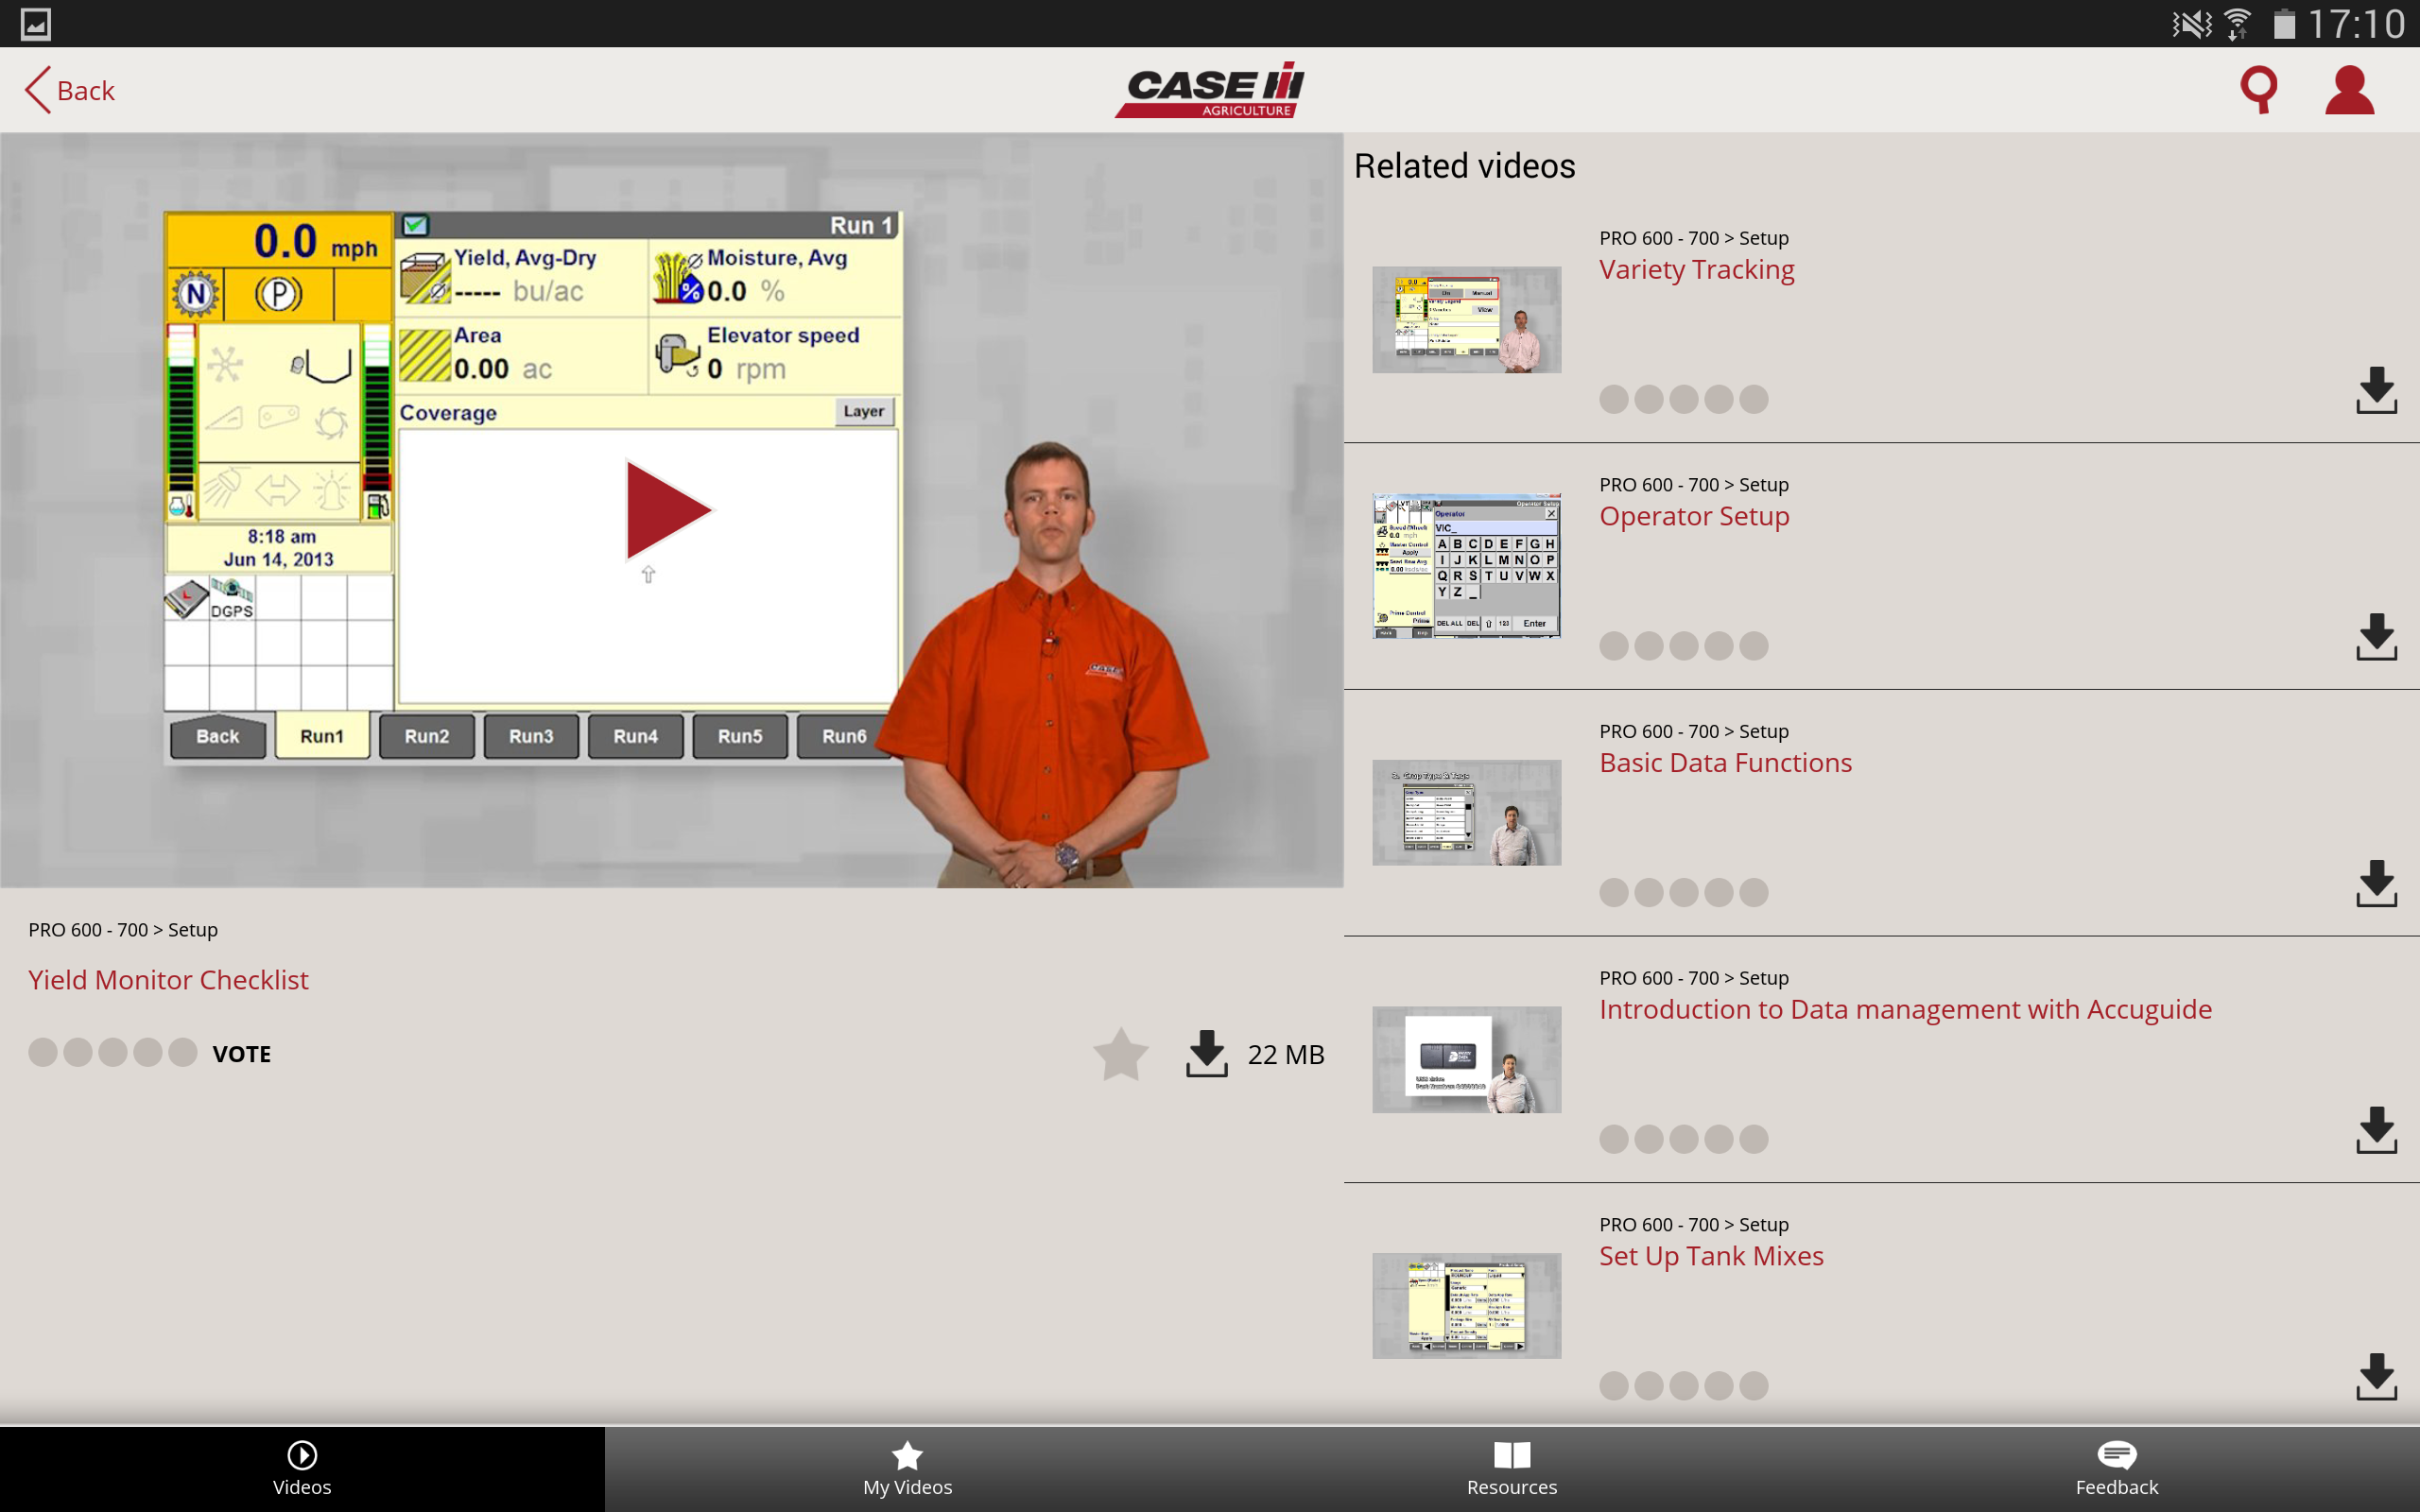Download the 22 MB current video
Screen dimensions: 2420x1512
(1207, 1054)
